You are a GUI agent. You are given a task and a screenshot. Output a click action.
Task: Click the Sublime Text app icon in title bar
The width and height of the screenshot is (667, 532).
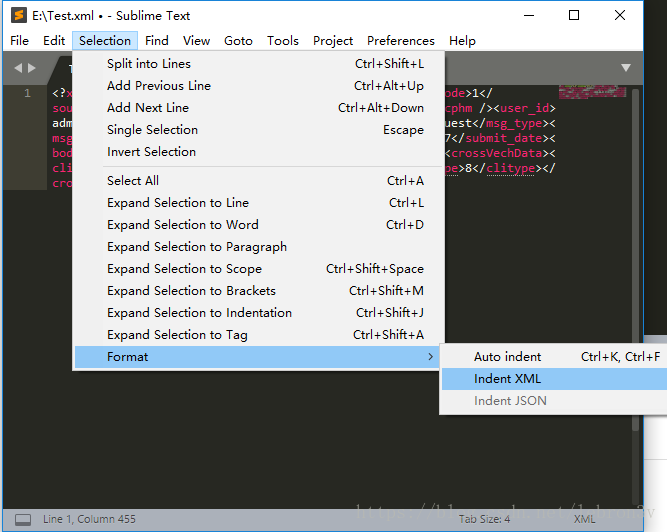19,15
